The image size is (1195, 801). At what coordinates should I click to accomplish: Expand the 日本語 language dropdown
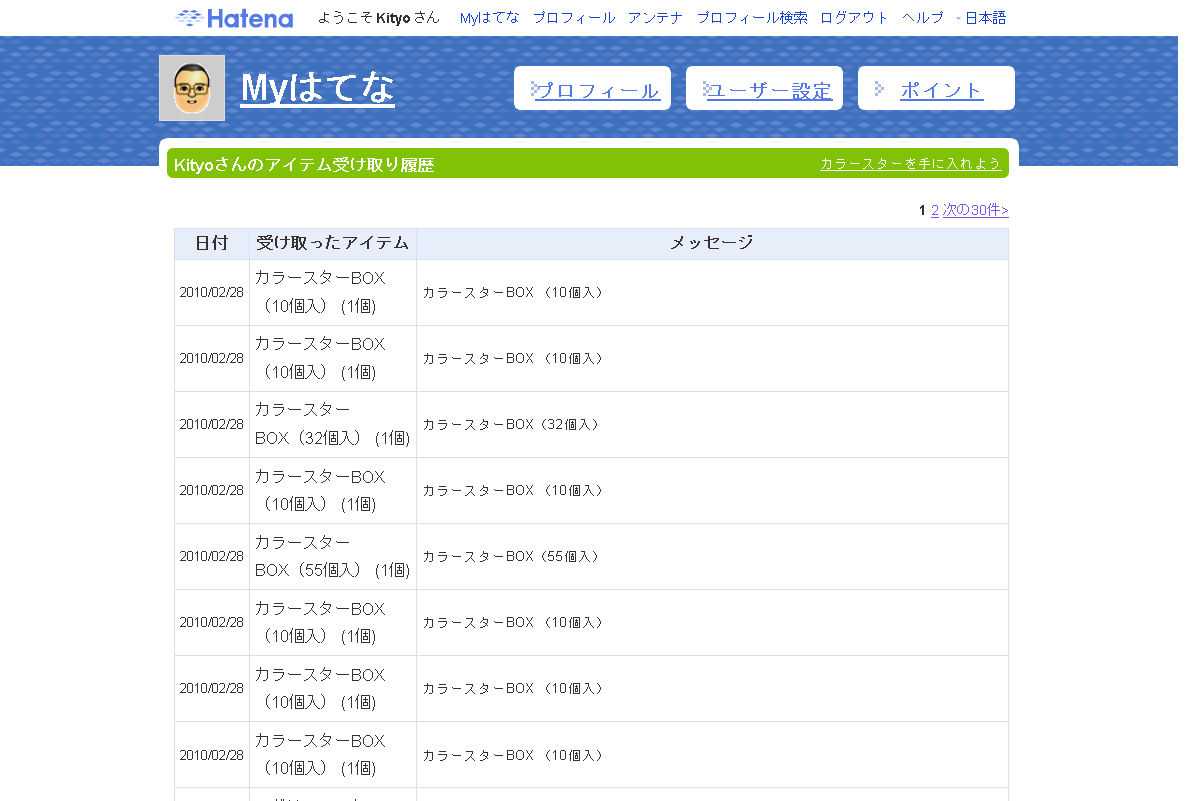click(x=981, y=18)
